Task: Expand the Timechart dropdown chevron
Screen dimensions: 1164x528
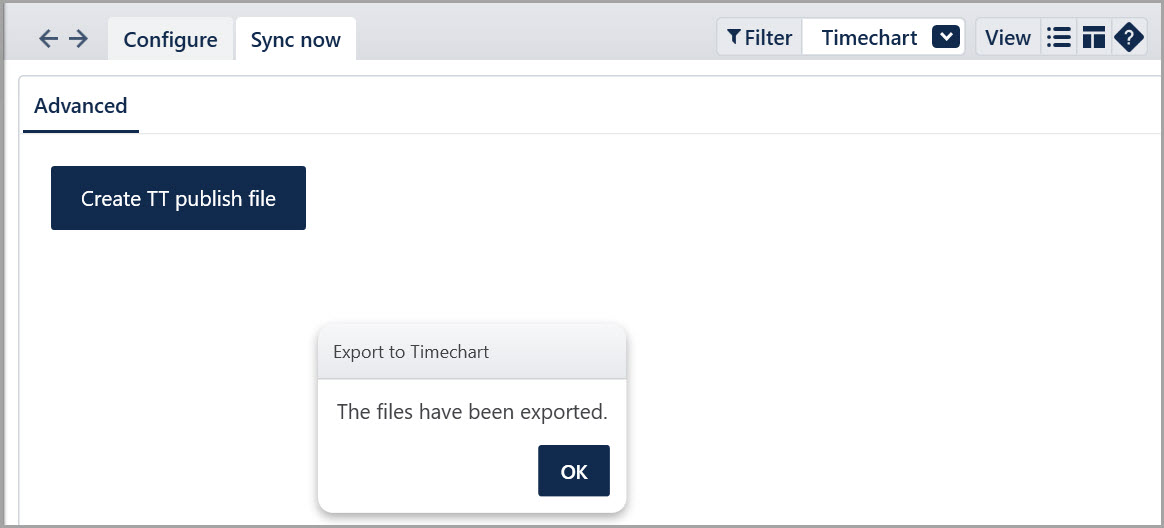Action: tap(946, 37)
